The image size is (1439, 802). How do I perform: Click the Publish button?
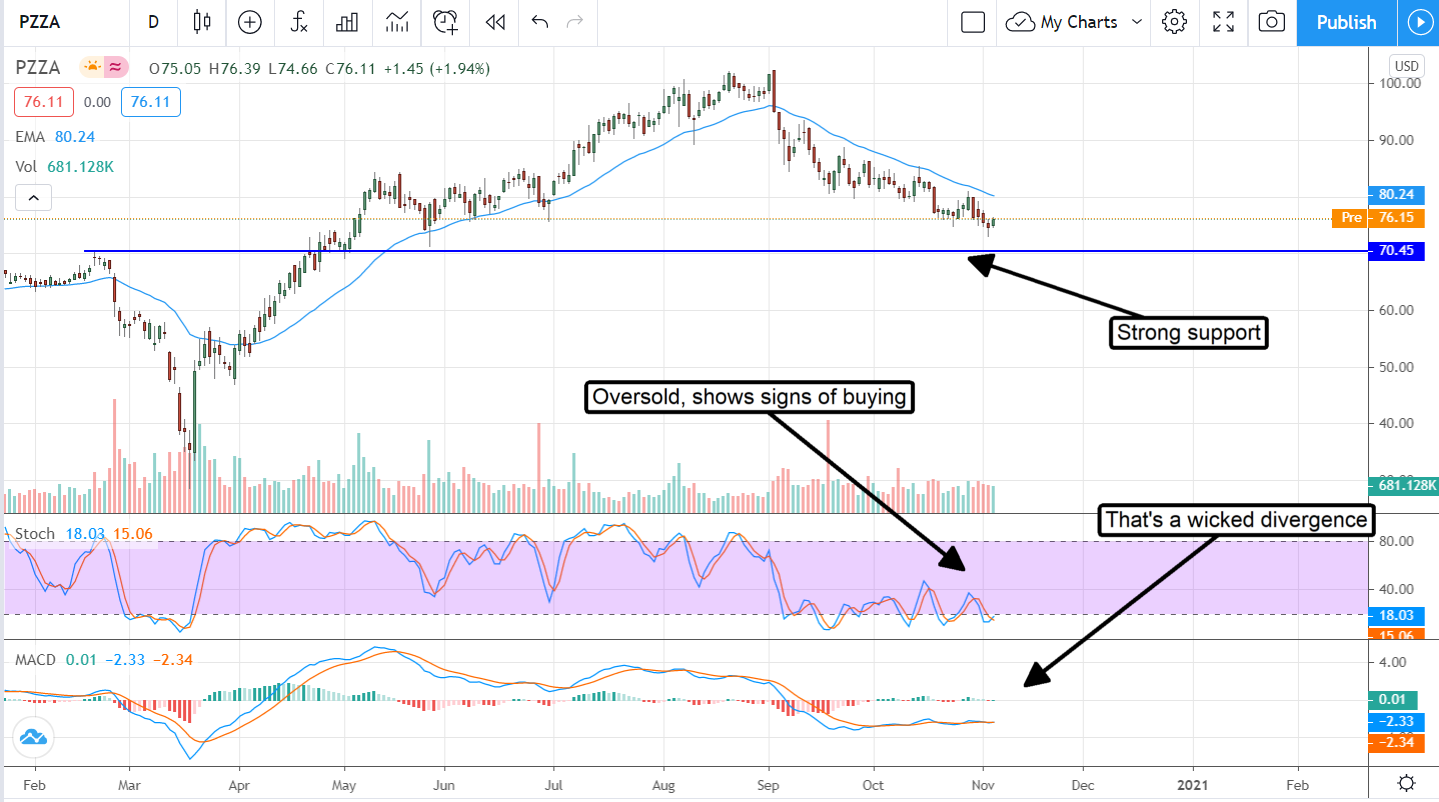coord(1346,22)
